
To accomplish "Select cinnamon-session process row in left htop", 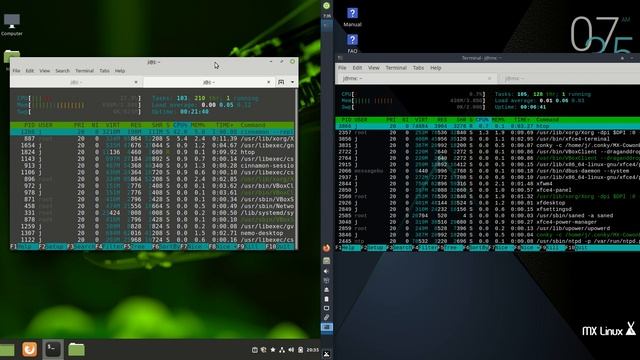I will [x=152, y=166].
